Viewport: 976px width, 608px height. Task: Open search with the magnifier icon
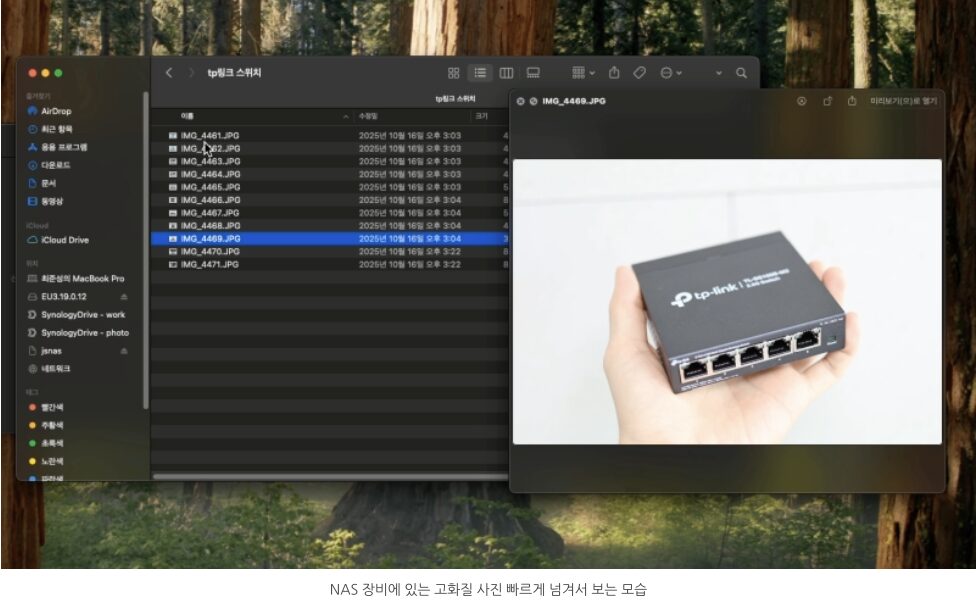coord(741,73)
